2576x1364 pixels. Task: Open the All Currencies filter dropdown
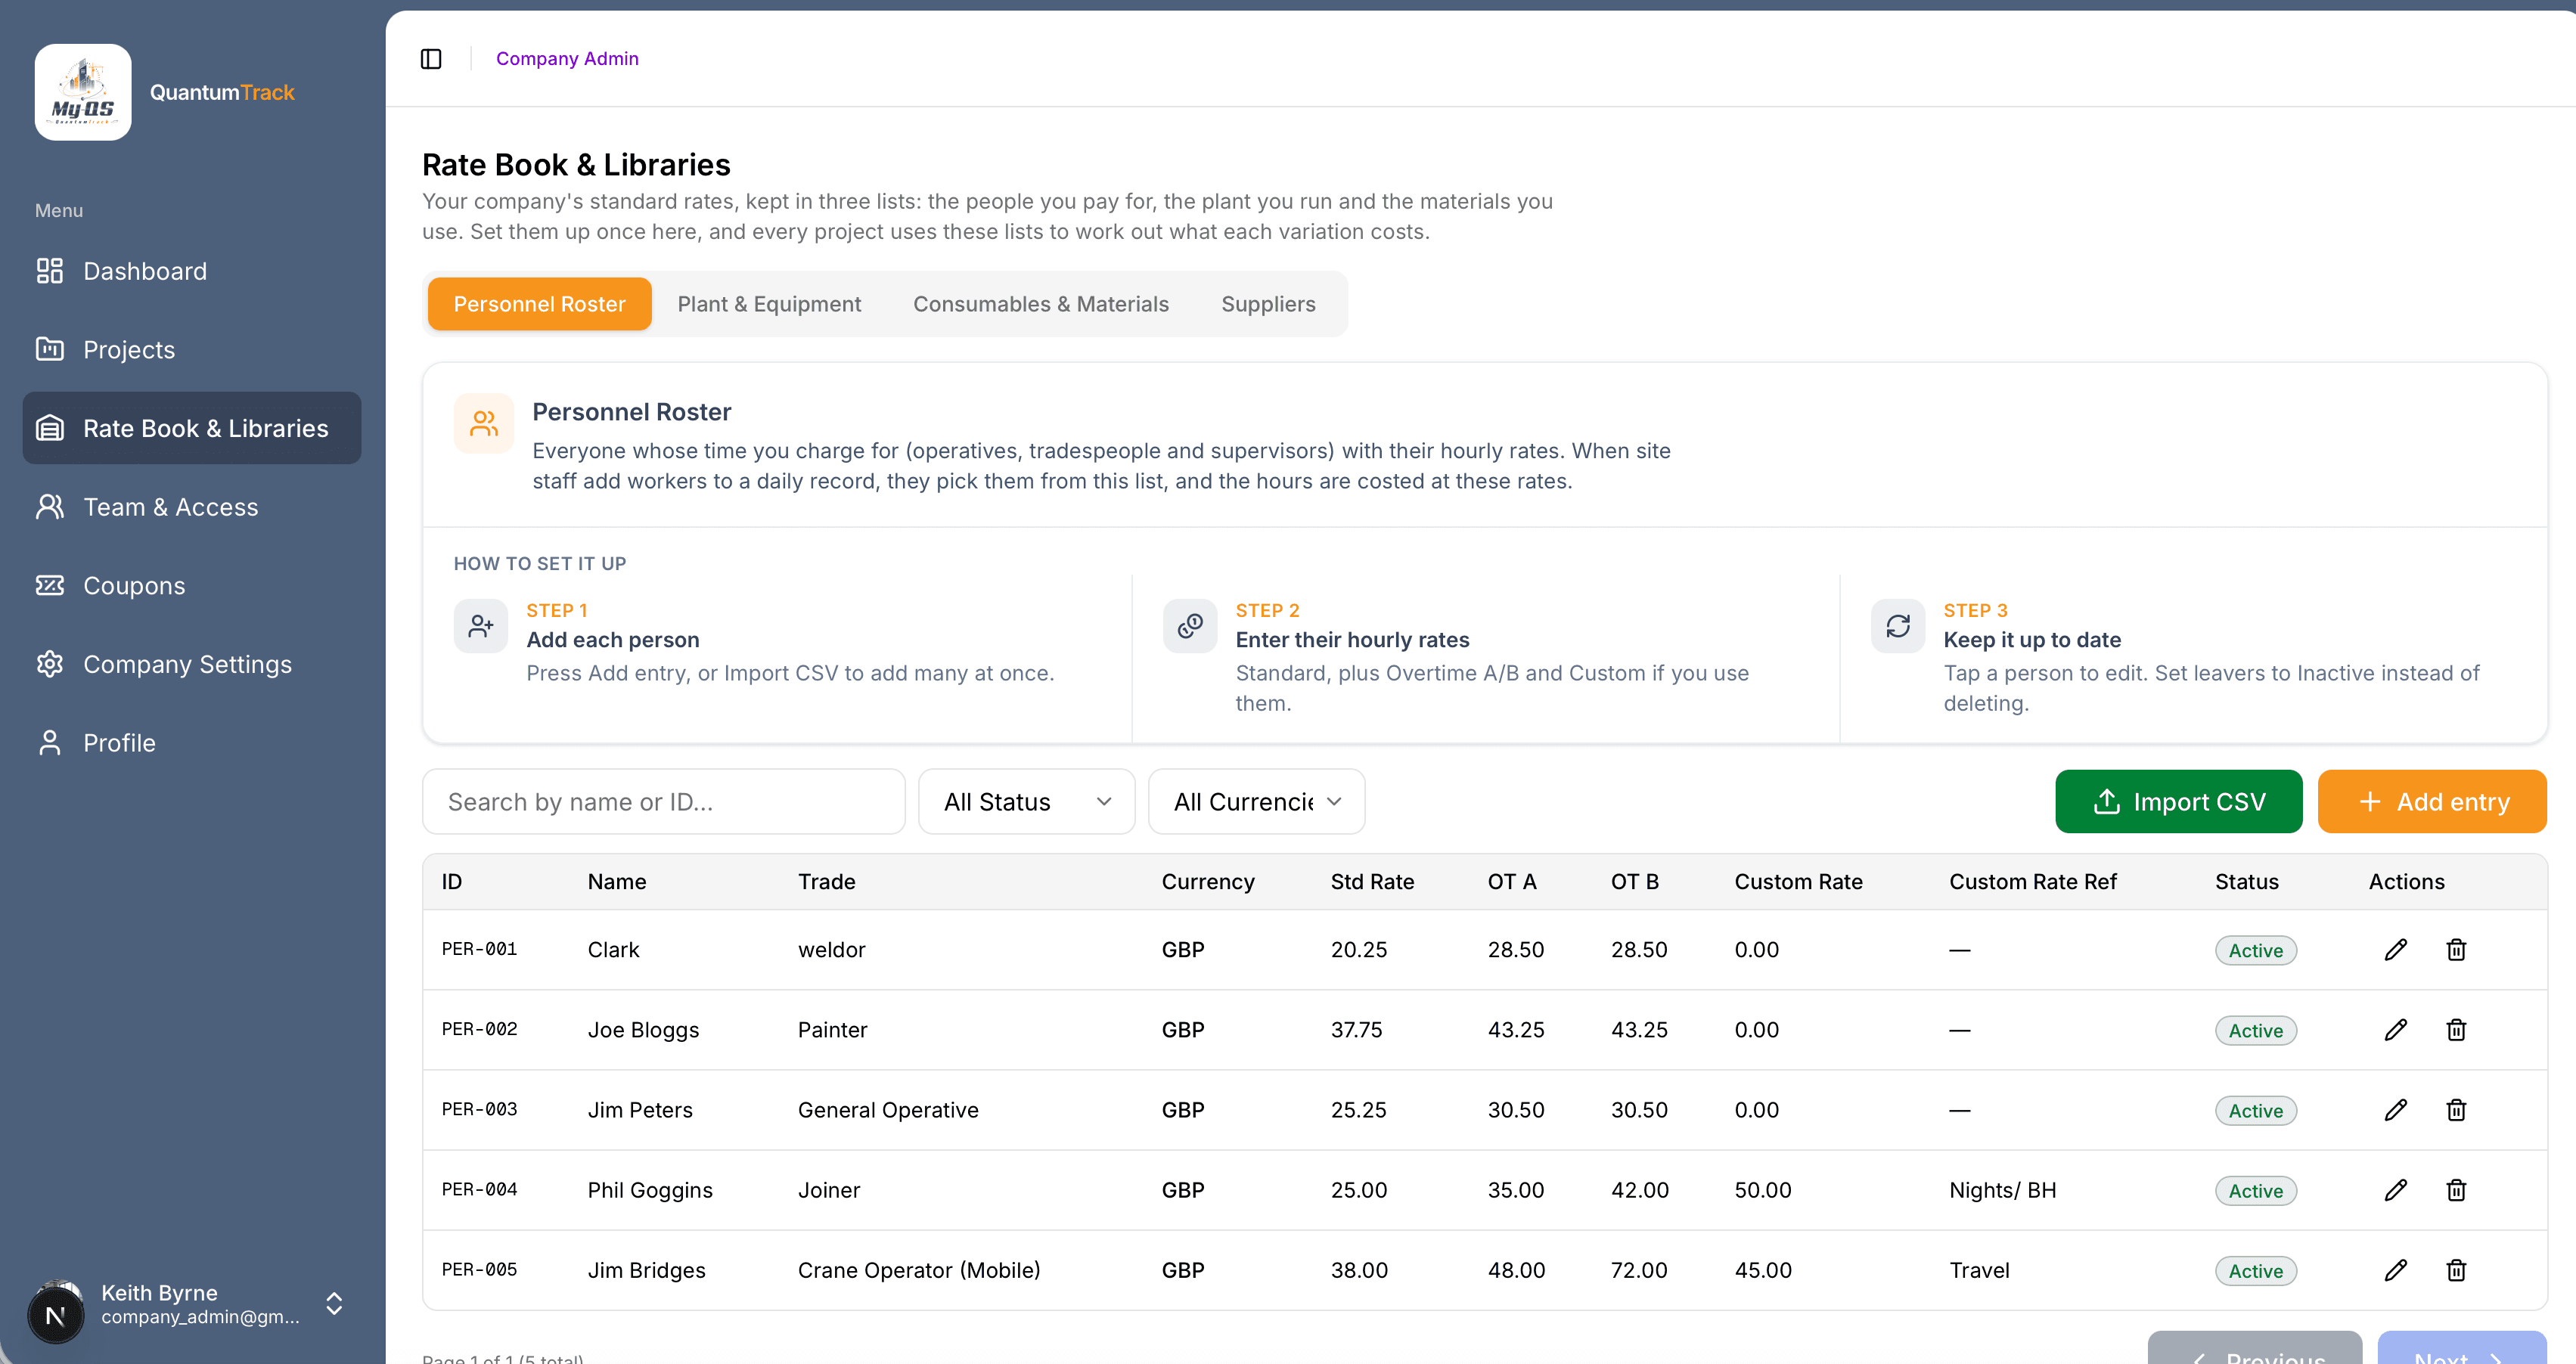(x=1257, y=801)
